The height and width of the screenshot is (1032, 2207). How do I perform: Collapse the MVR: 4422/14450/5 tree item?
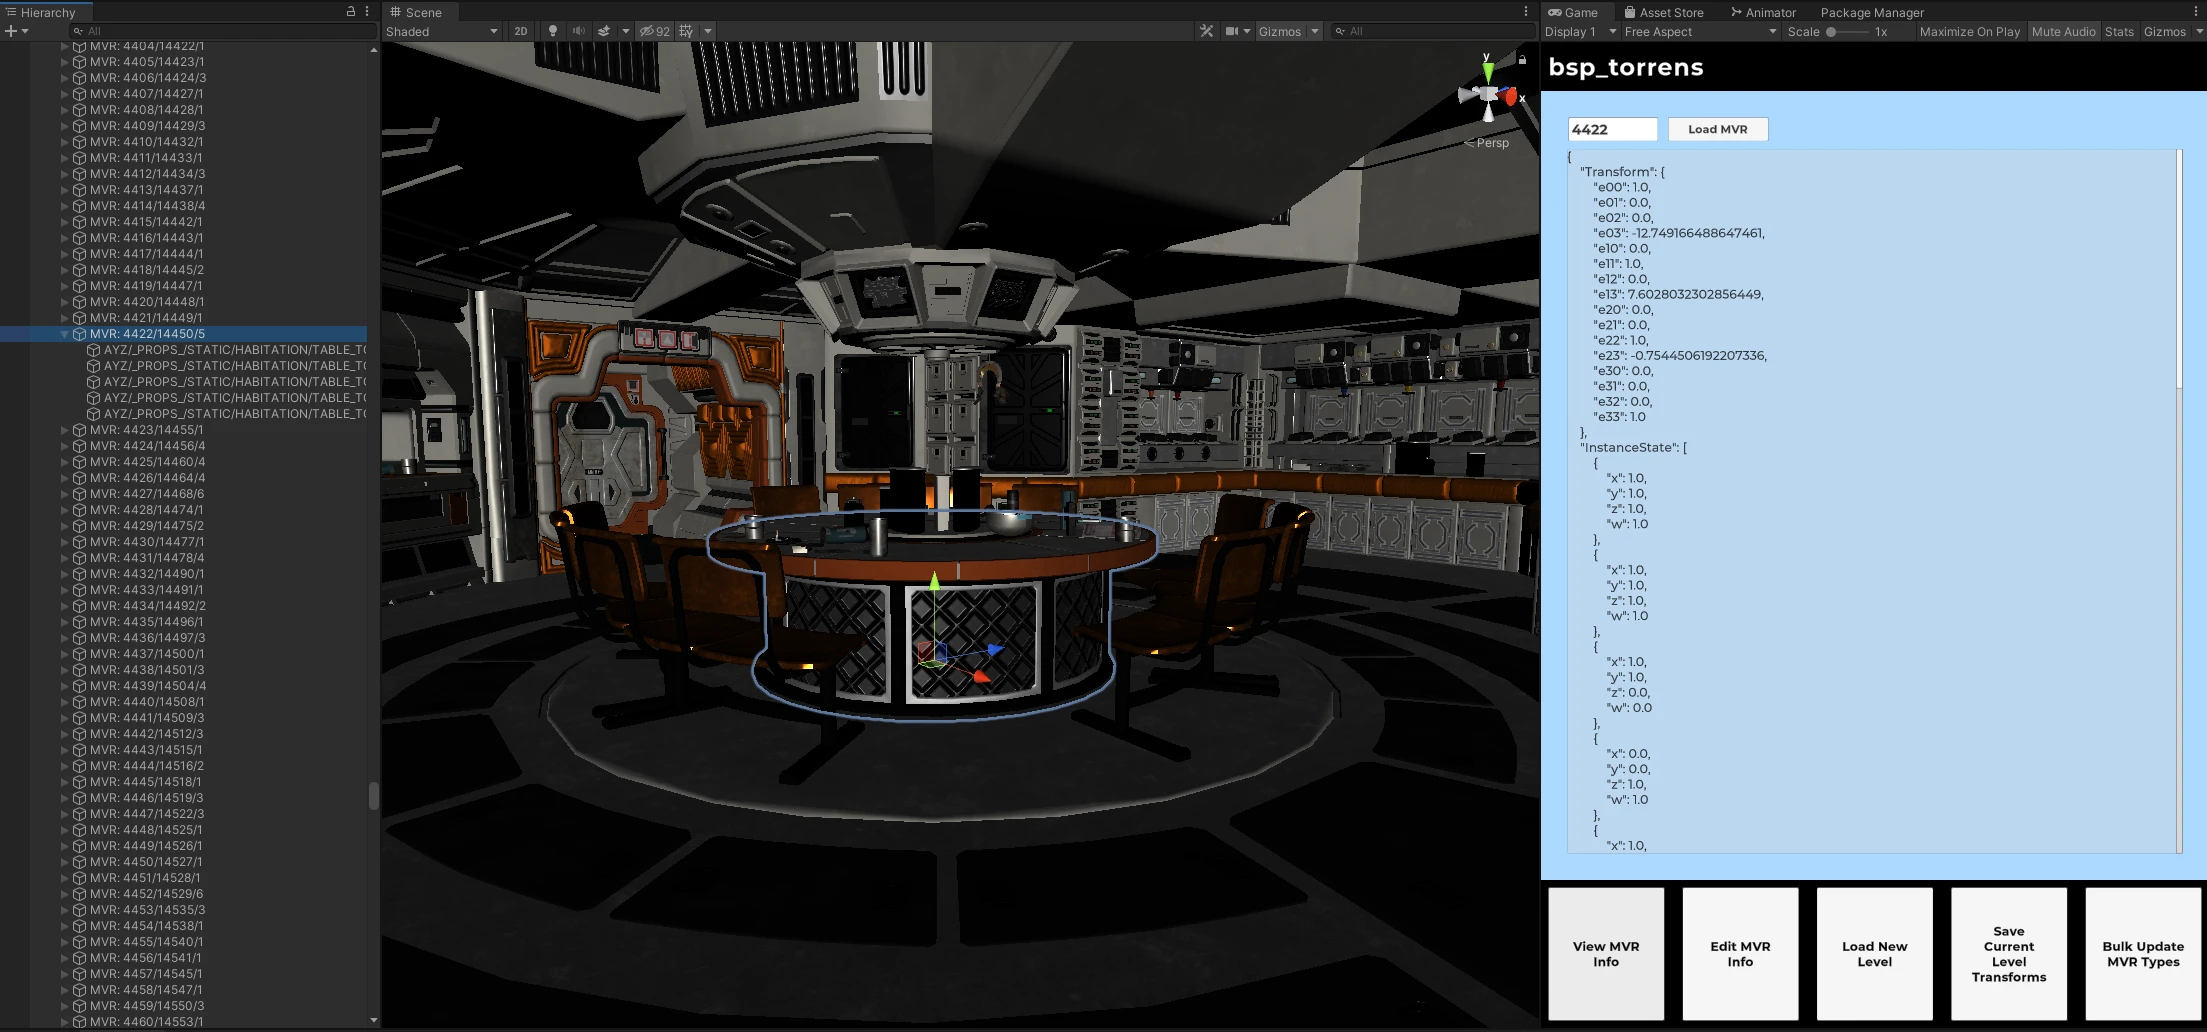pos(65,334)
